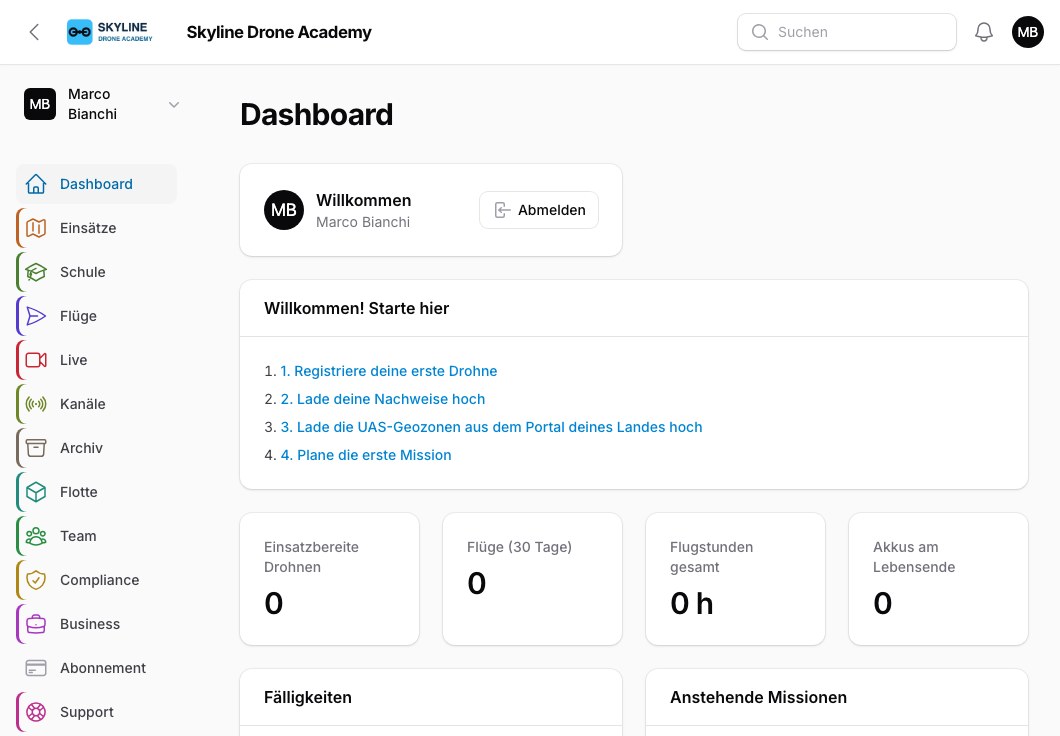Open the Kanäle broadcast icon
The height and width of the screenshot is (736, 1060).
click(x=36, y=404)
